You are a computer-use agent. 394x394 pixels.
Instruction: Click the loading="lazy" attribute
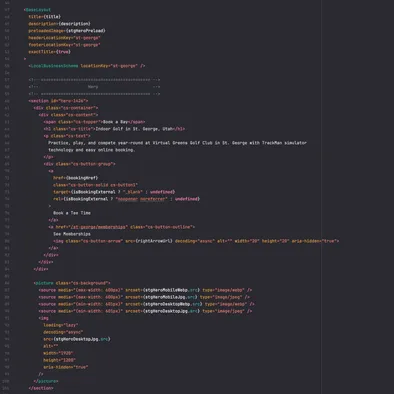pyautogui.click(x=61, y=325)
